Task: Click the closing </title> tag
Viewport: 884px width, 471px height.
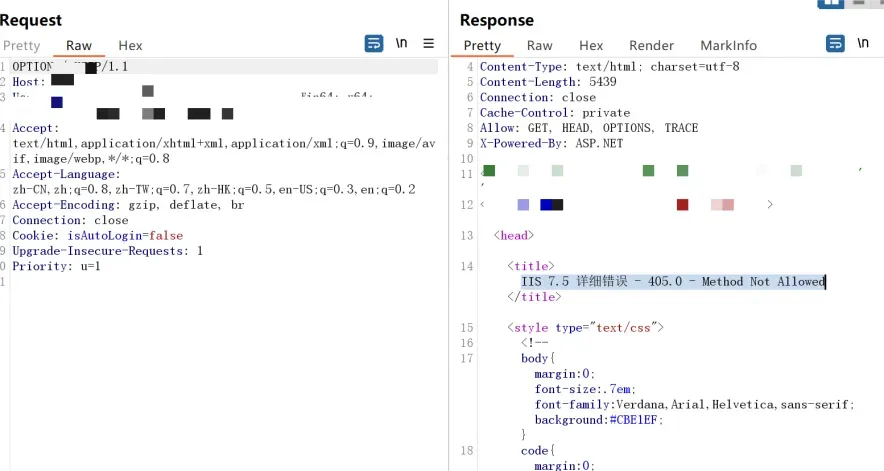Action: [534, 297]
